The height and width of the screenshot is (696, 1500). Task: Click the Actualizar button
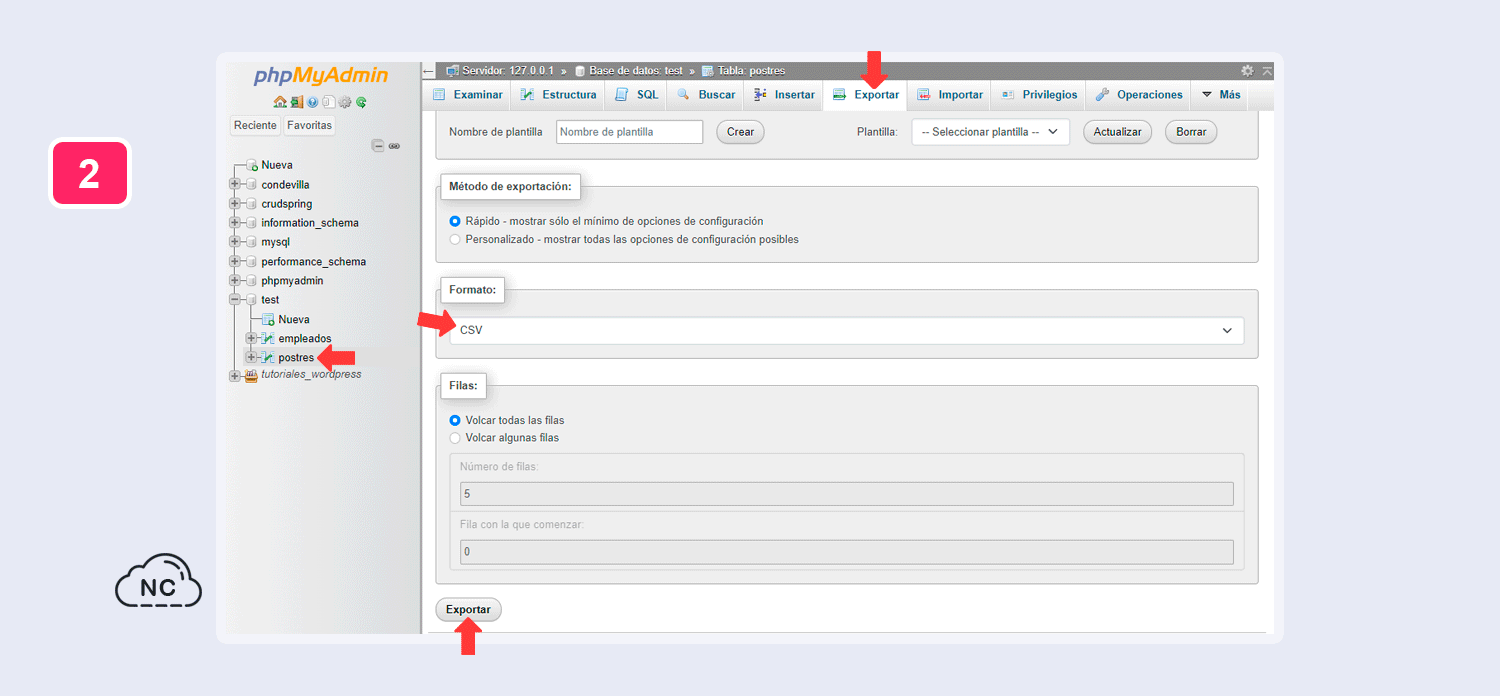[x=1118, y=132]
